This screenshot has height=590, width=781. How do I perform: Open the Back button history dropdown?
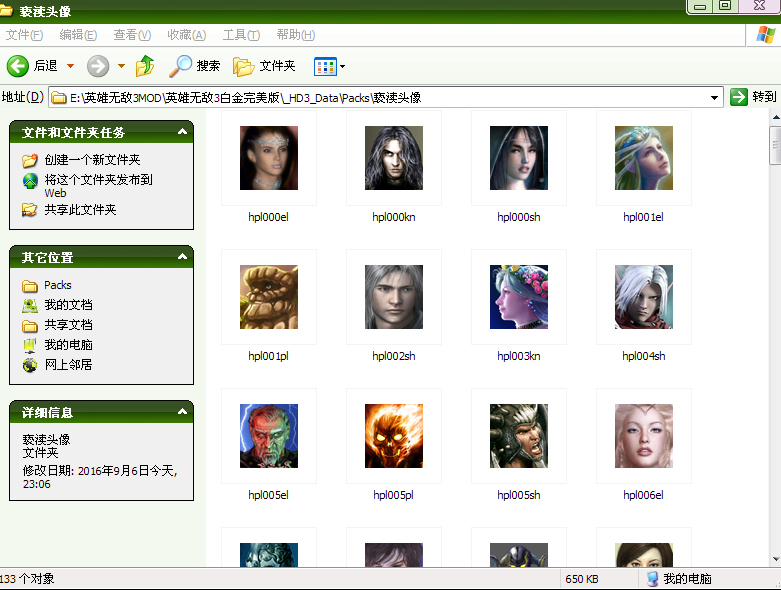(71, 66)
